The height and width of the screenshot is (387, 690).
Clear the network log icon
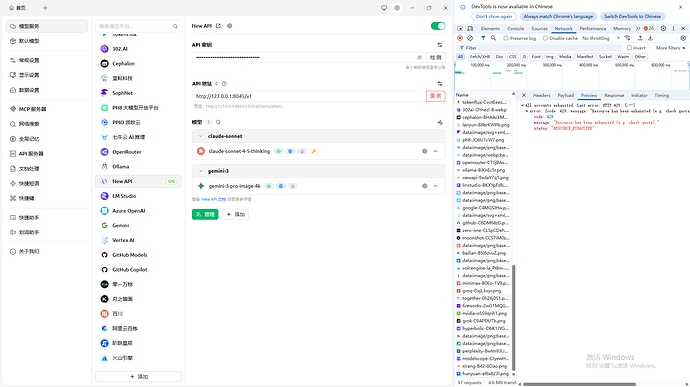[x=470, y=38]
